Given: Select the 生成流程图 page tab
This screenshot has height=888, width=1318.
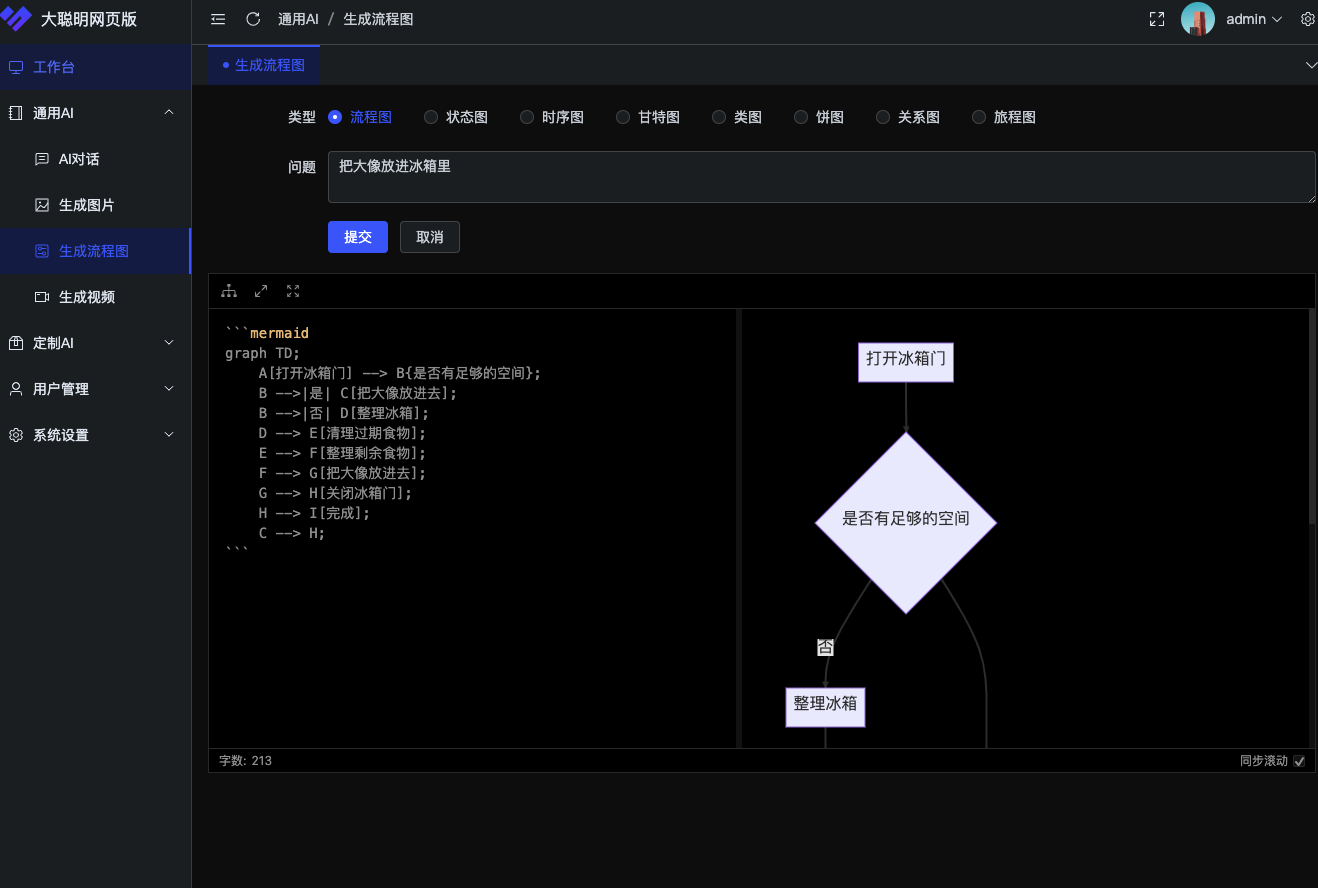Looking at the screenshot, I should click(264, 65).
